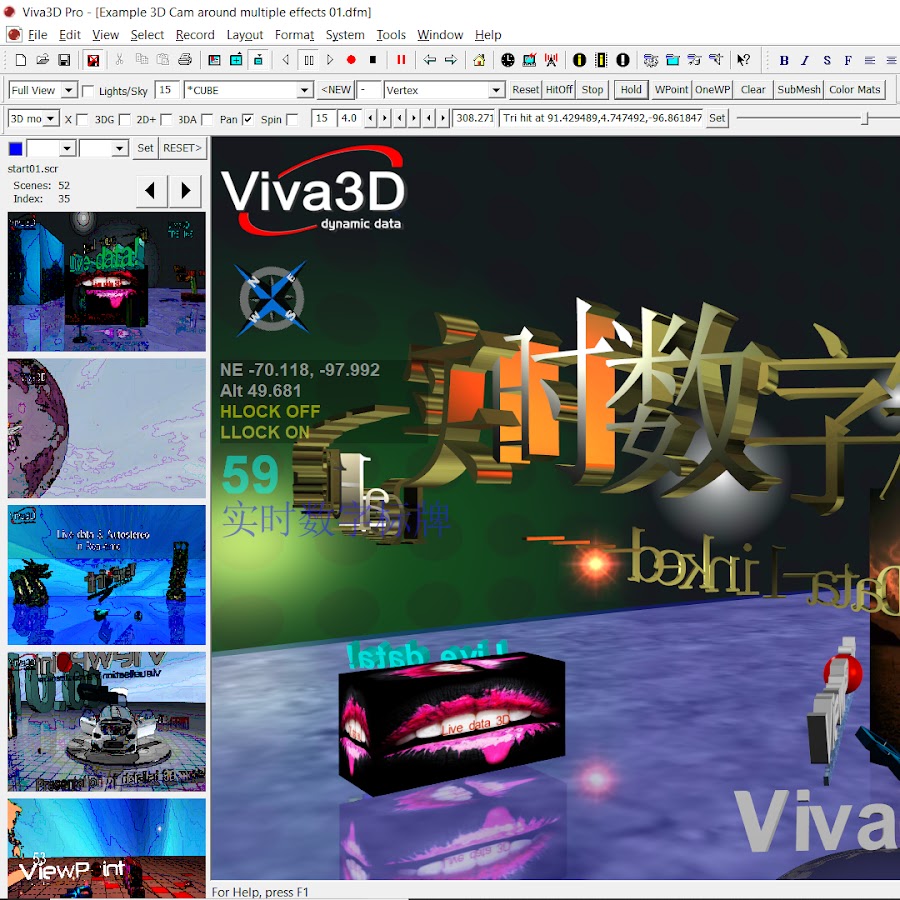Click the Color Mats button
Image resolution: width=900 pixels, height=900 pixels.
[x=854, y=90]
